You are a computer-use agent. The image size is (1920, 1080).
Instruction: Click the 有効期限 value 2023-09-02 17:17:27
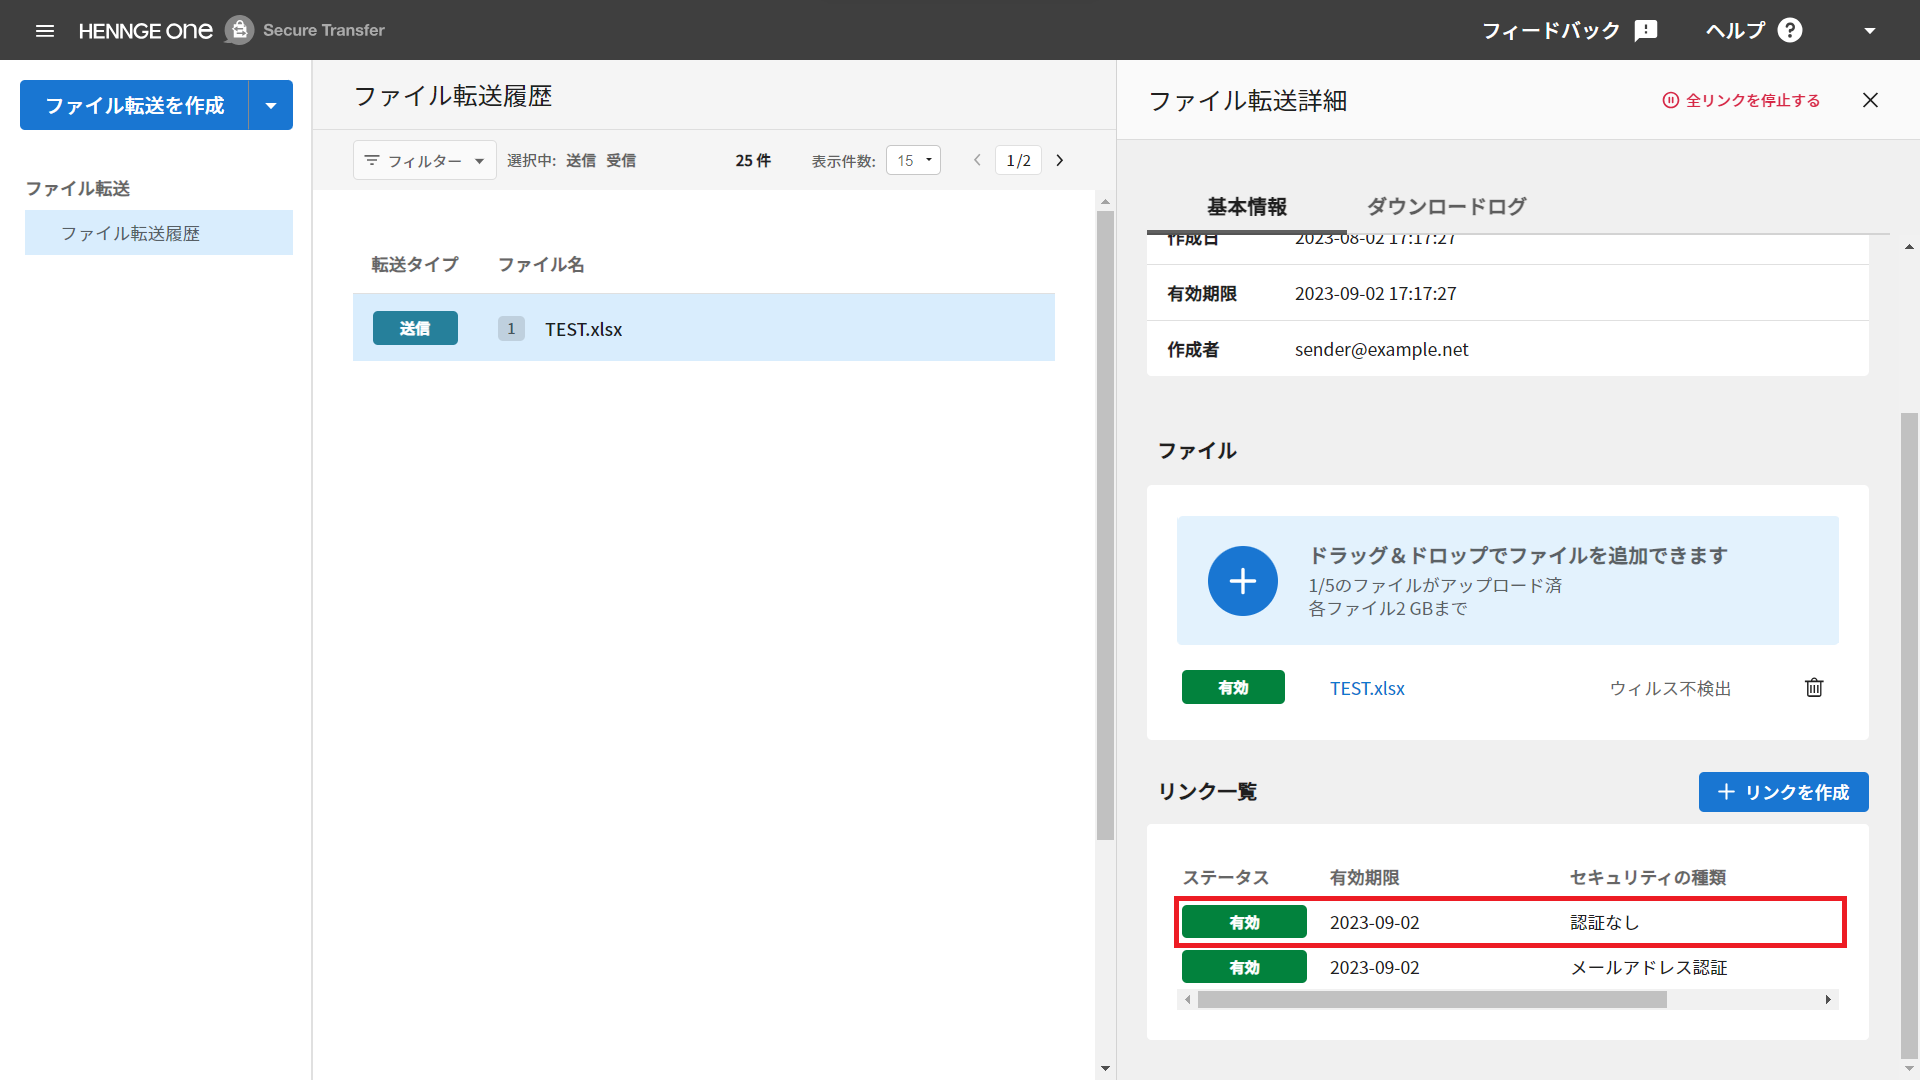tap(1375, 293)
